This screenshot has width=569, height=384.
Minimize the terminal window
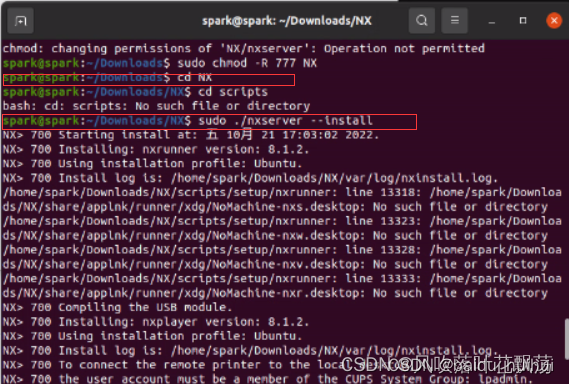492,21
